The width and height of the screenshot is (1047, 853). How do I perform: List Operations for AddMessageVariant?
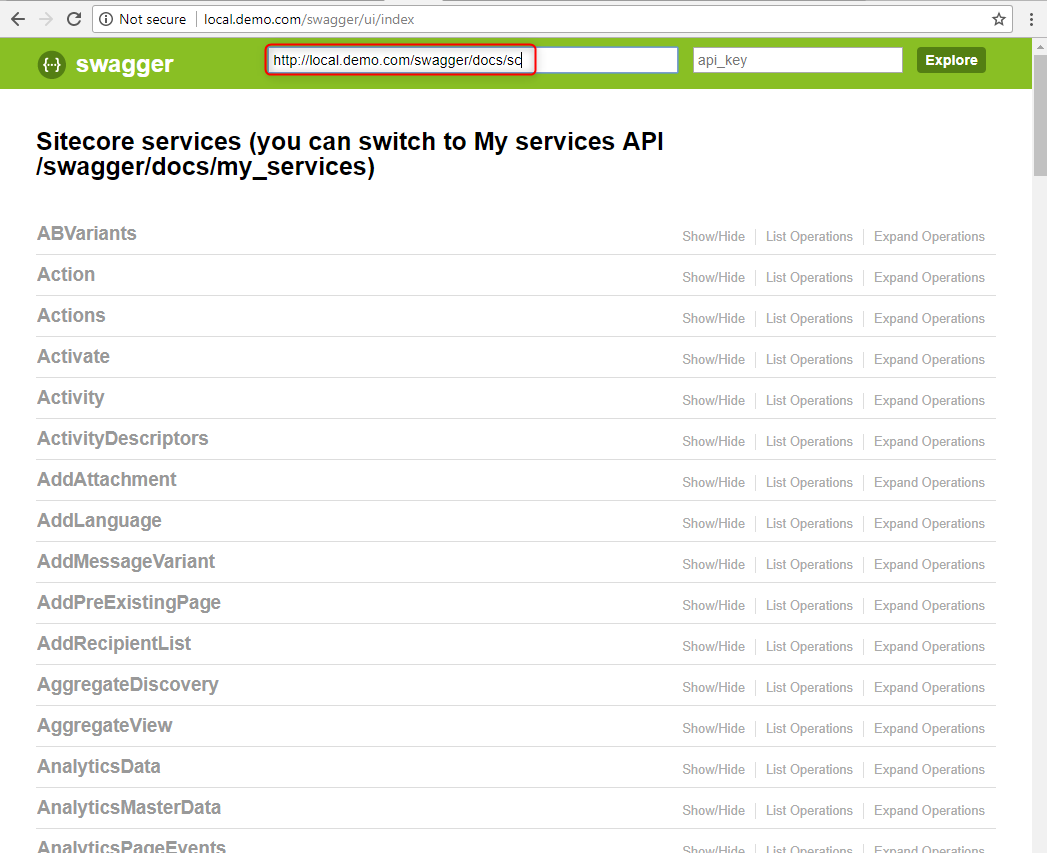click(809, 564)
